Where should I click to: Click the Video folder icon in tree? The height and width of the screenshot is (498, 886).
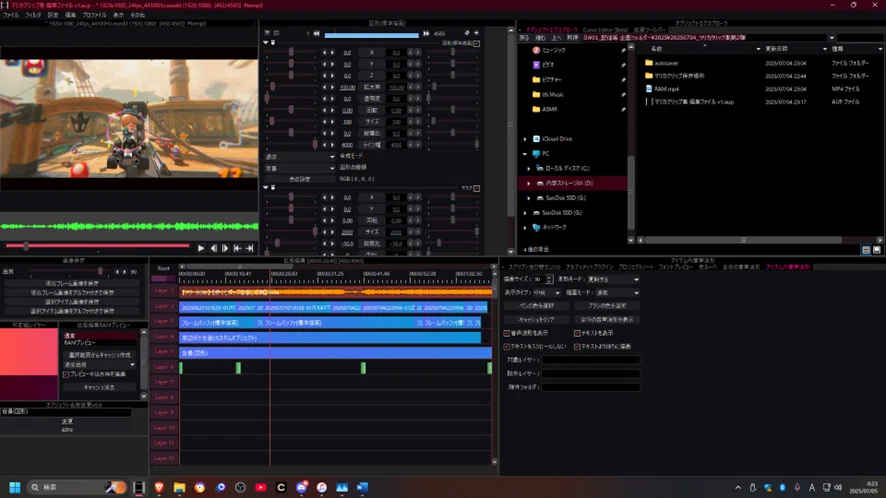pos(536,65)
